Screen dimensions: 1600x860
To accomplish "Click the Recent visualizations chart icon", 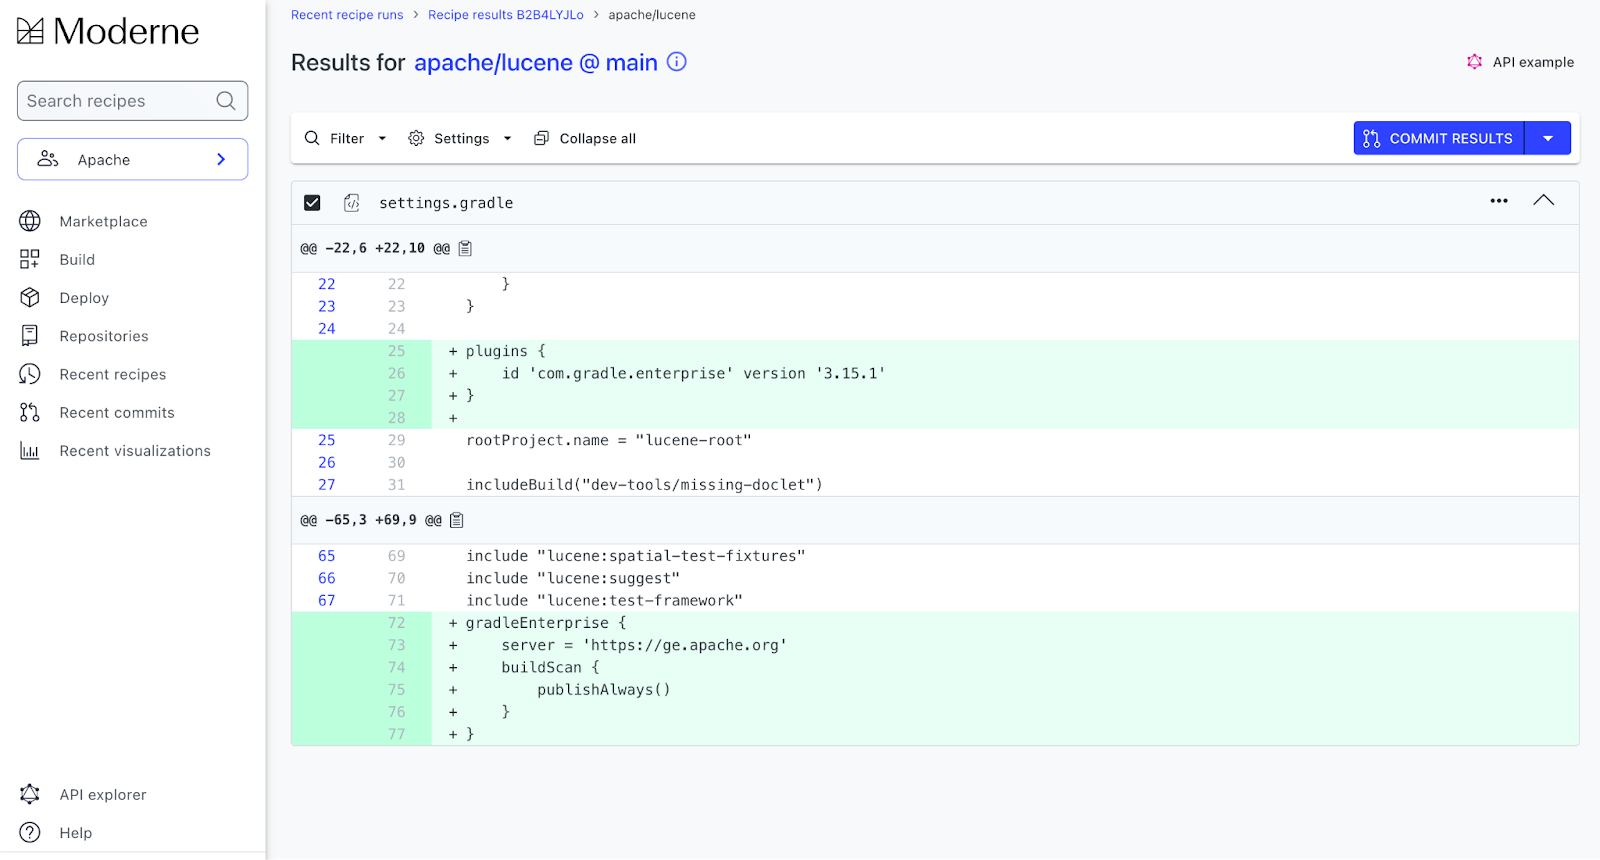I will (30, 451).
